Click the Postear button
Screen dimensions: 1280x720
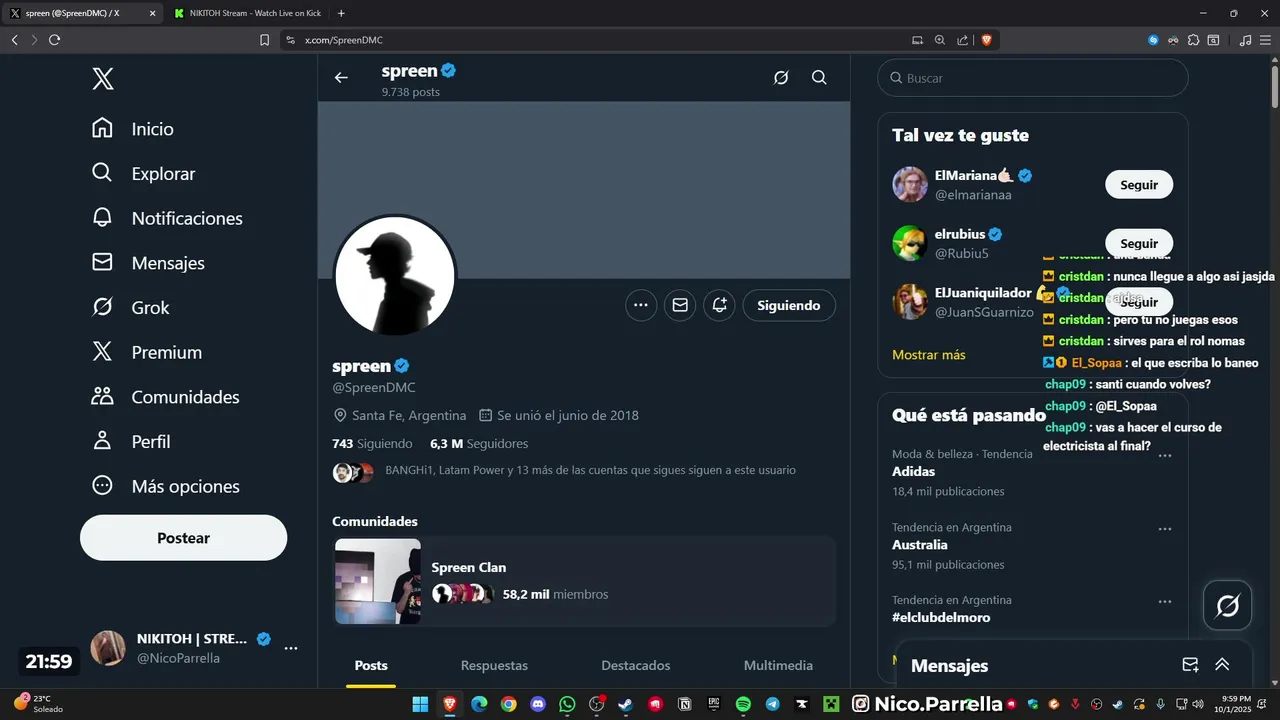[183, 538]
